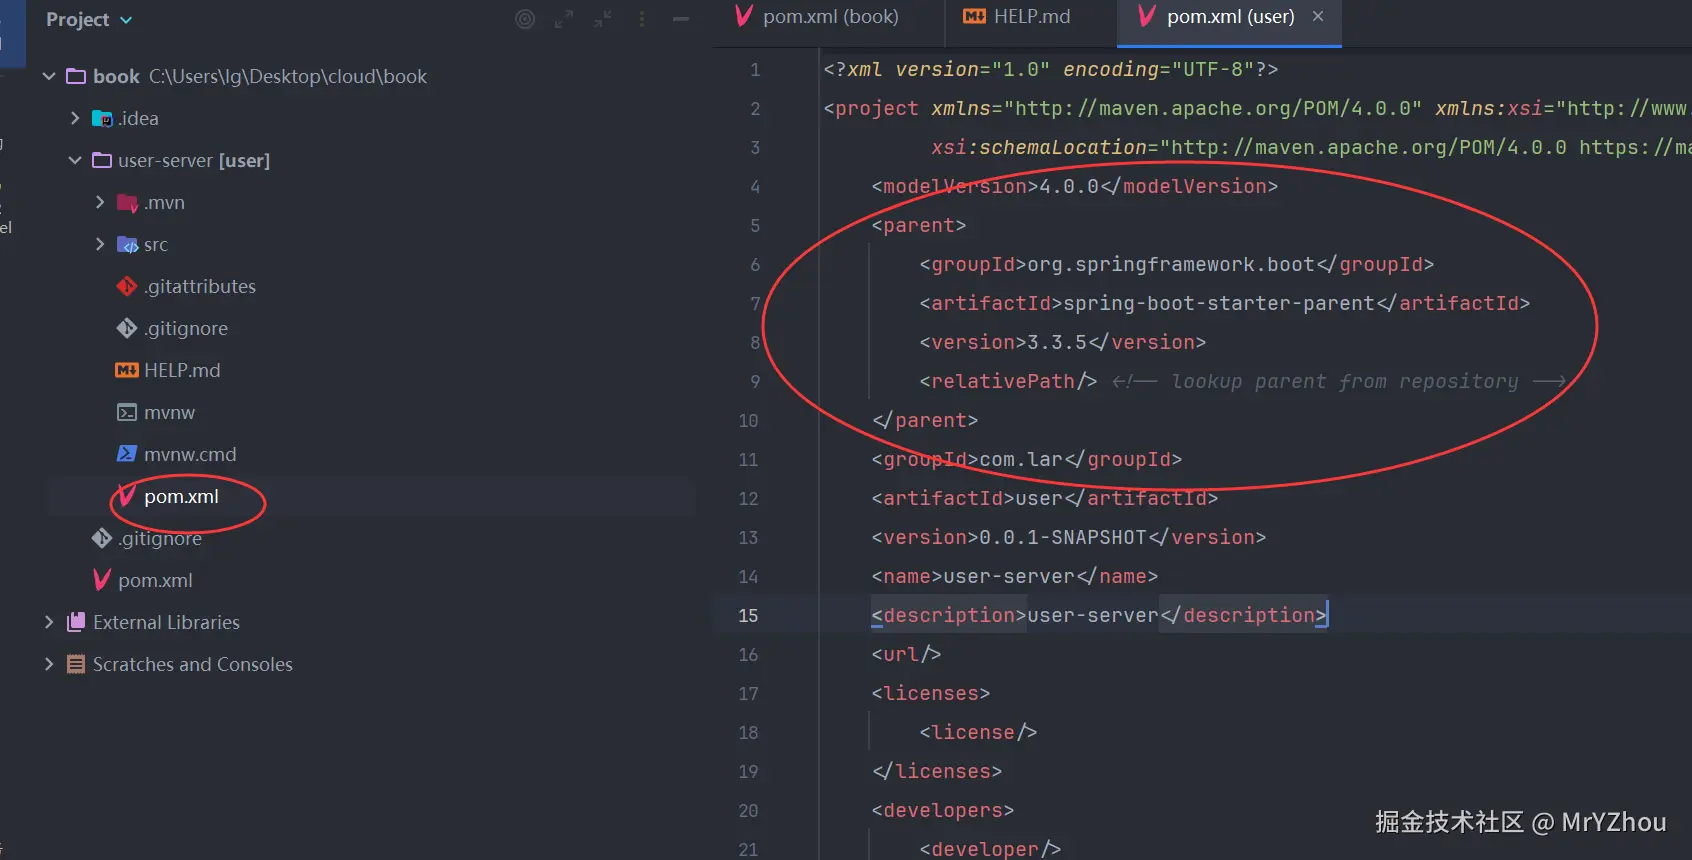
Task: Select the book folder icon
Action: [76, 76]
